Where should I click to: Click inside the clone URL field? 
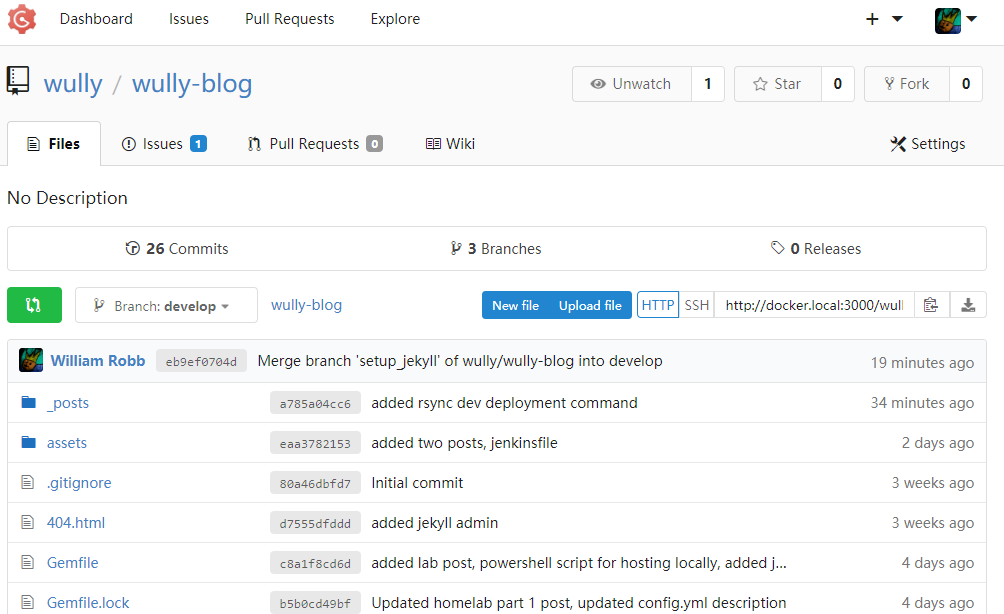click(x=813, y=305)
